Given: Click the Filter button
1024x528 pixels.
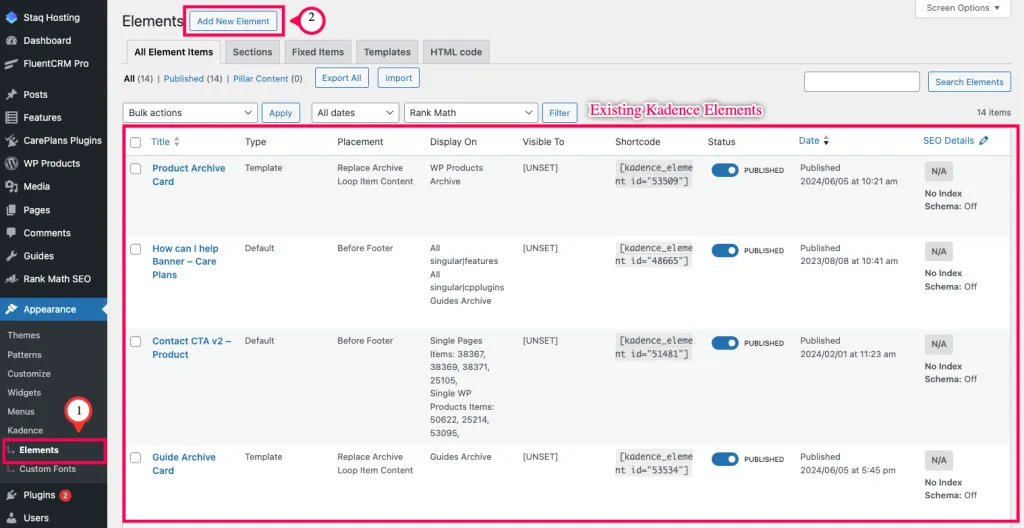Looking at the screenshot, I should point(560,113).
